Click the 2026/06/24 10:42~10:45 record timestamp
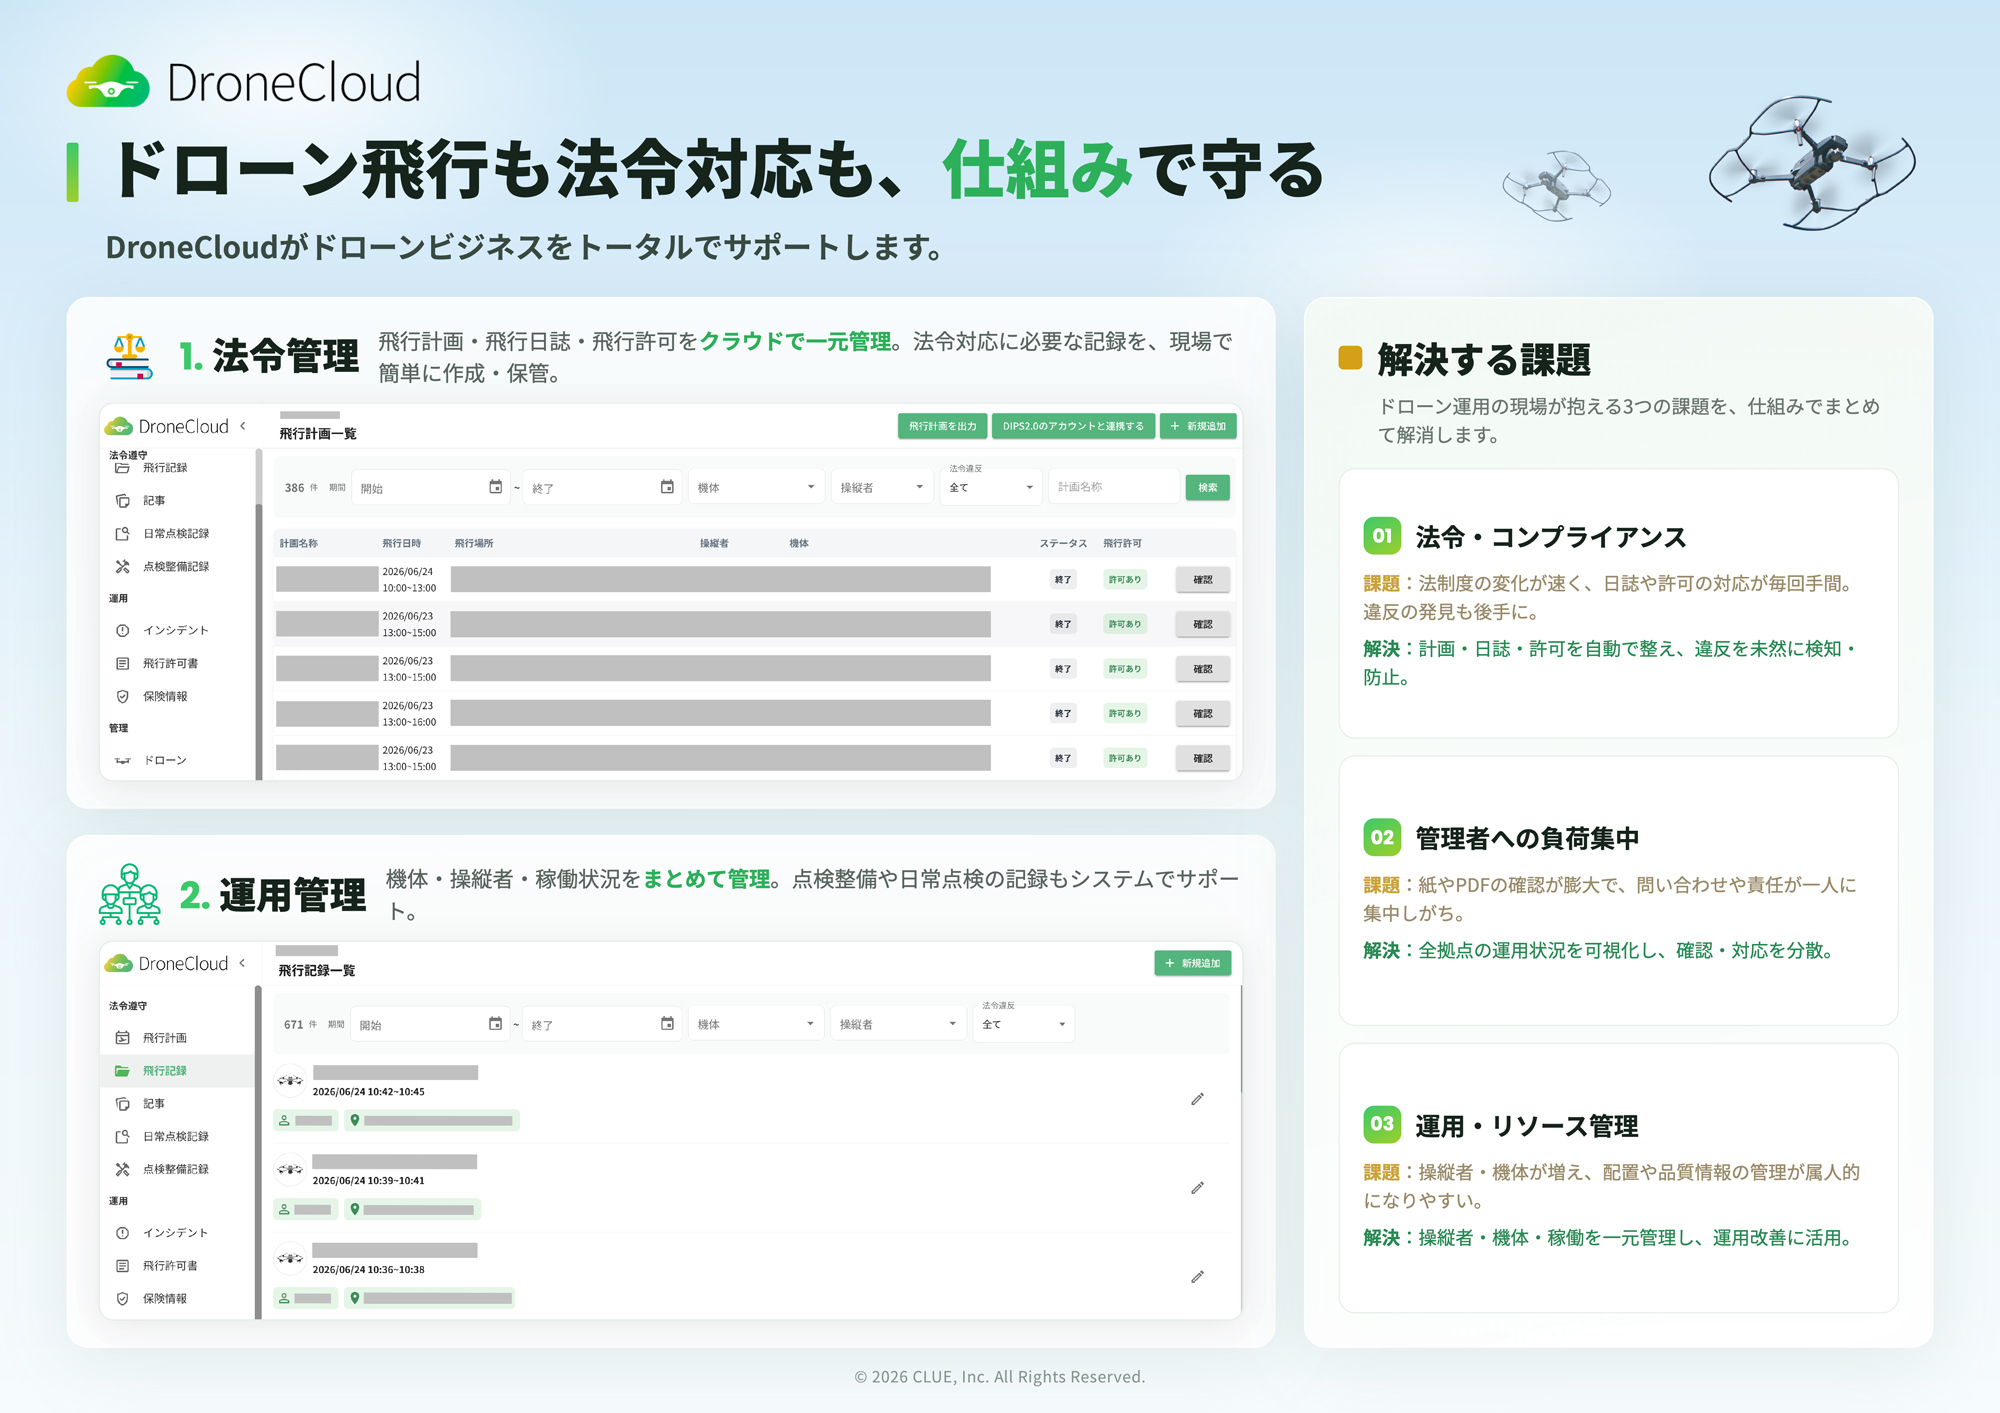The image size is (2000, 1413). [369, 1092]
